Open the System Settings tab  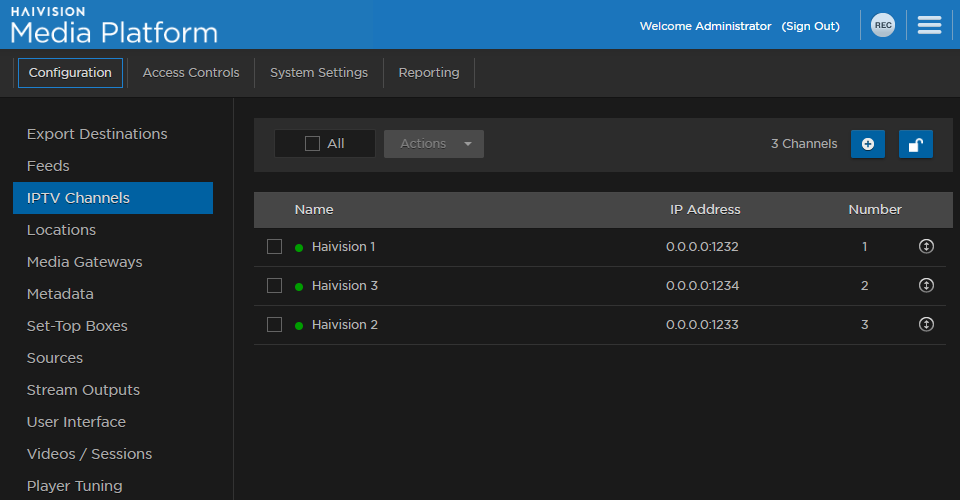click(319, 73)
